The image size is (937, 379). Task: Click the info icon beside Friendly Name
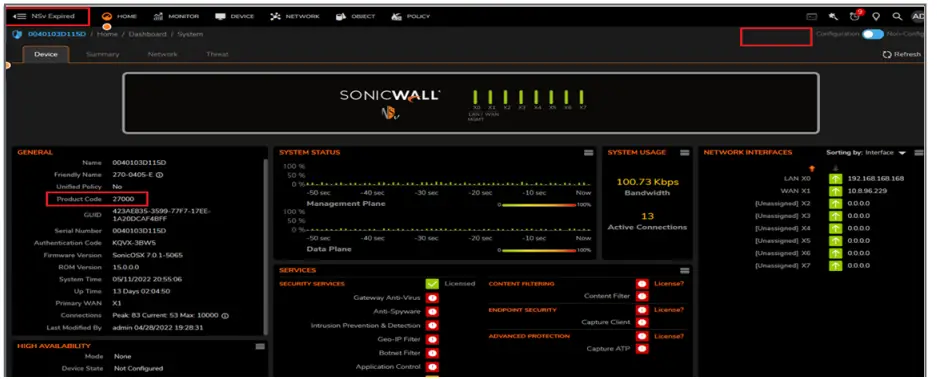(160, 175)
